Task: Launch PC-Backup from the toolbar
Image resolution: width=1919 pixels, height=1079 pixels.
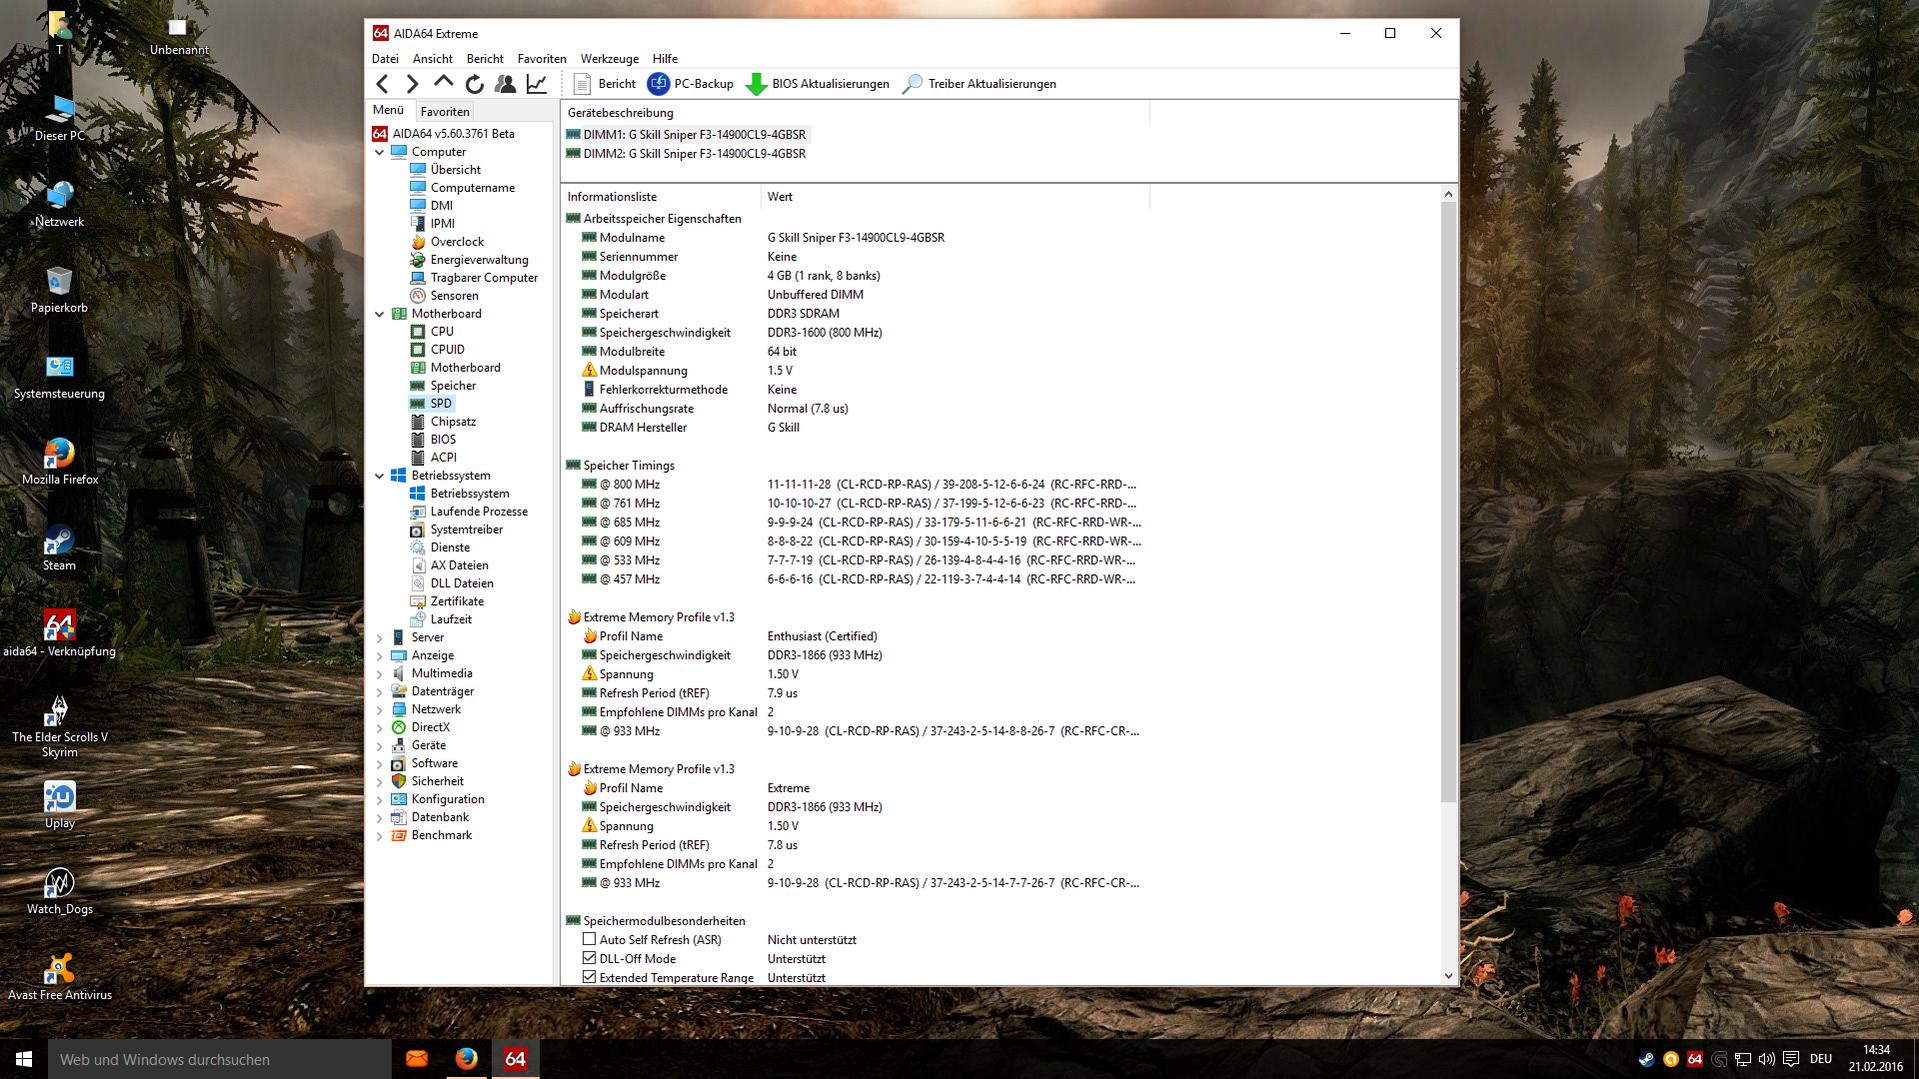Action: point(691,84)
